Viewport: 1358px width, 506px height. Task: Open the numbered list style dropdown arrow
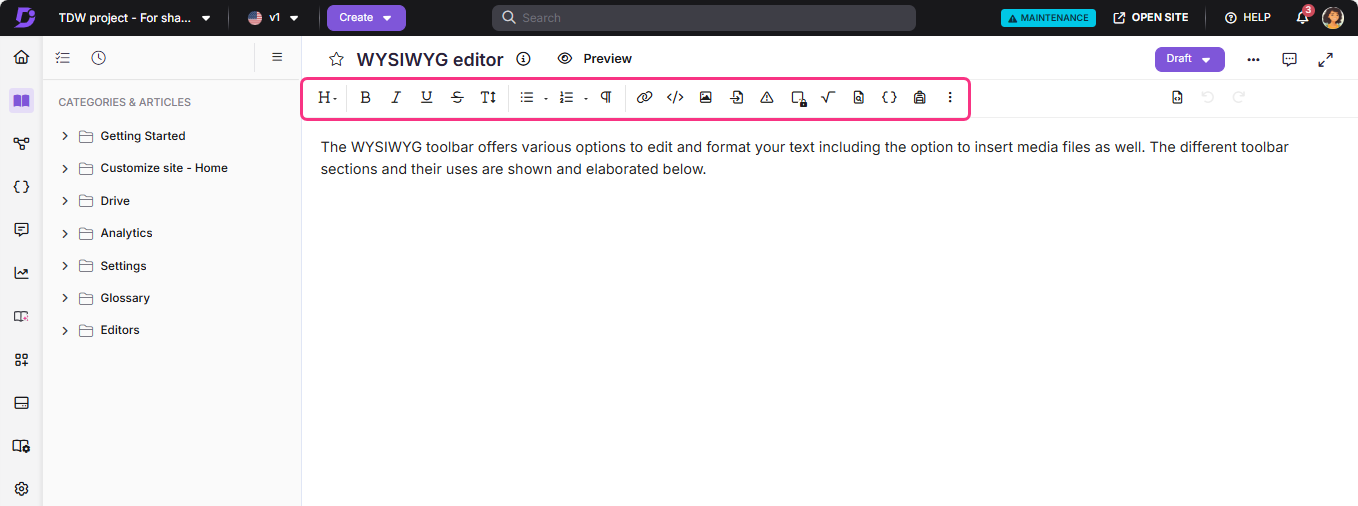[x=586, y=98]
